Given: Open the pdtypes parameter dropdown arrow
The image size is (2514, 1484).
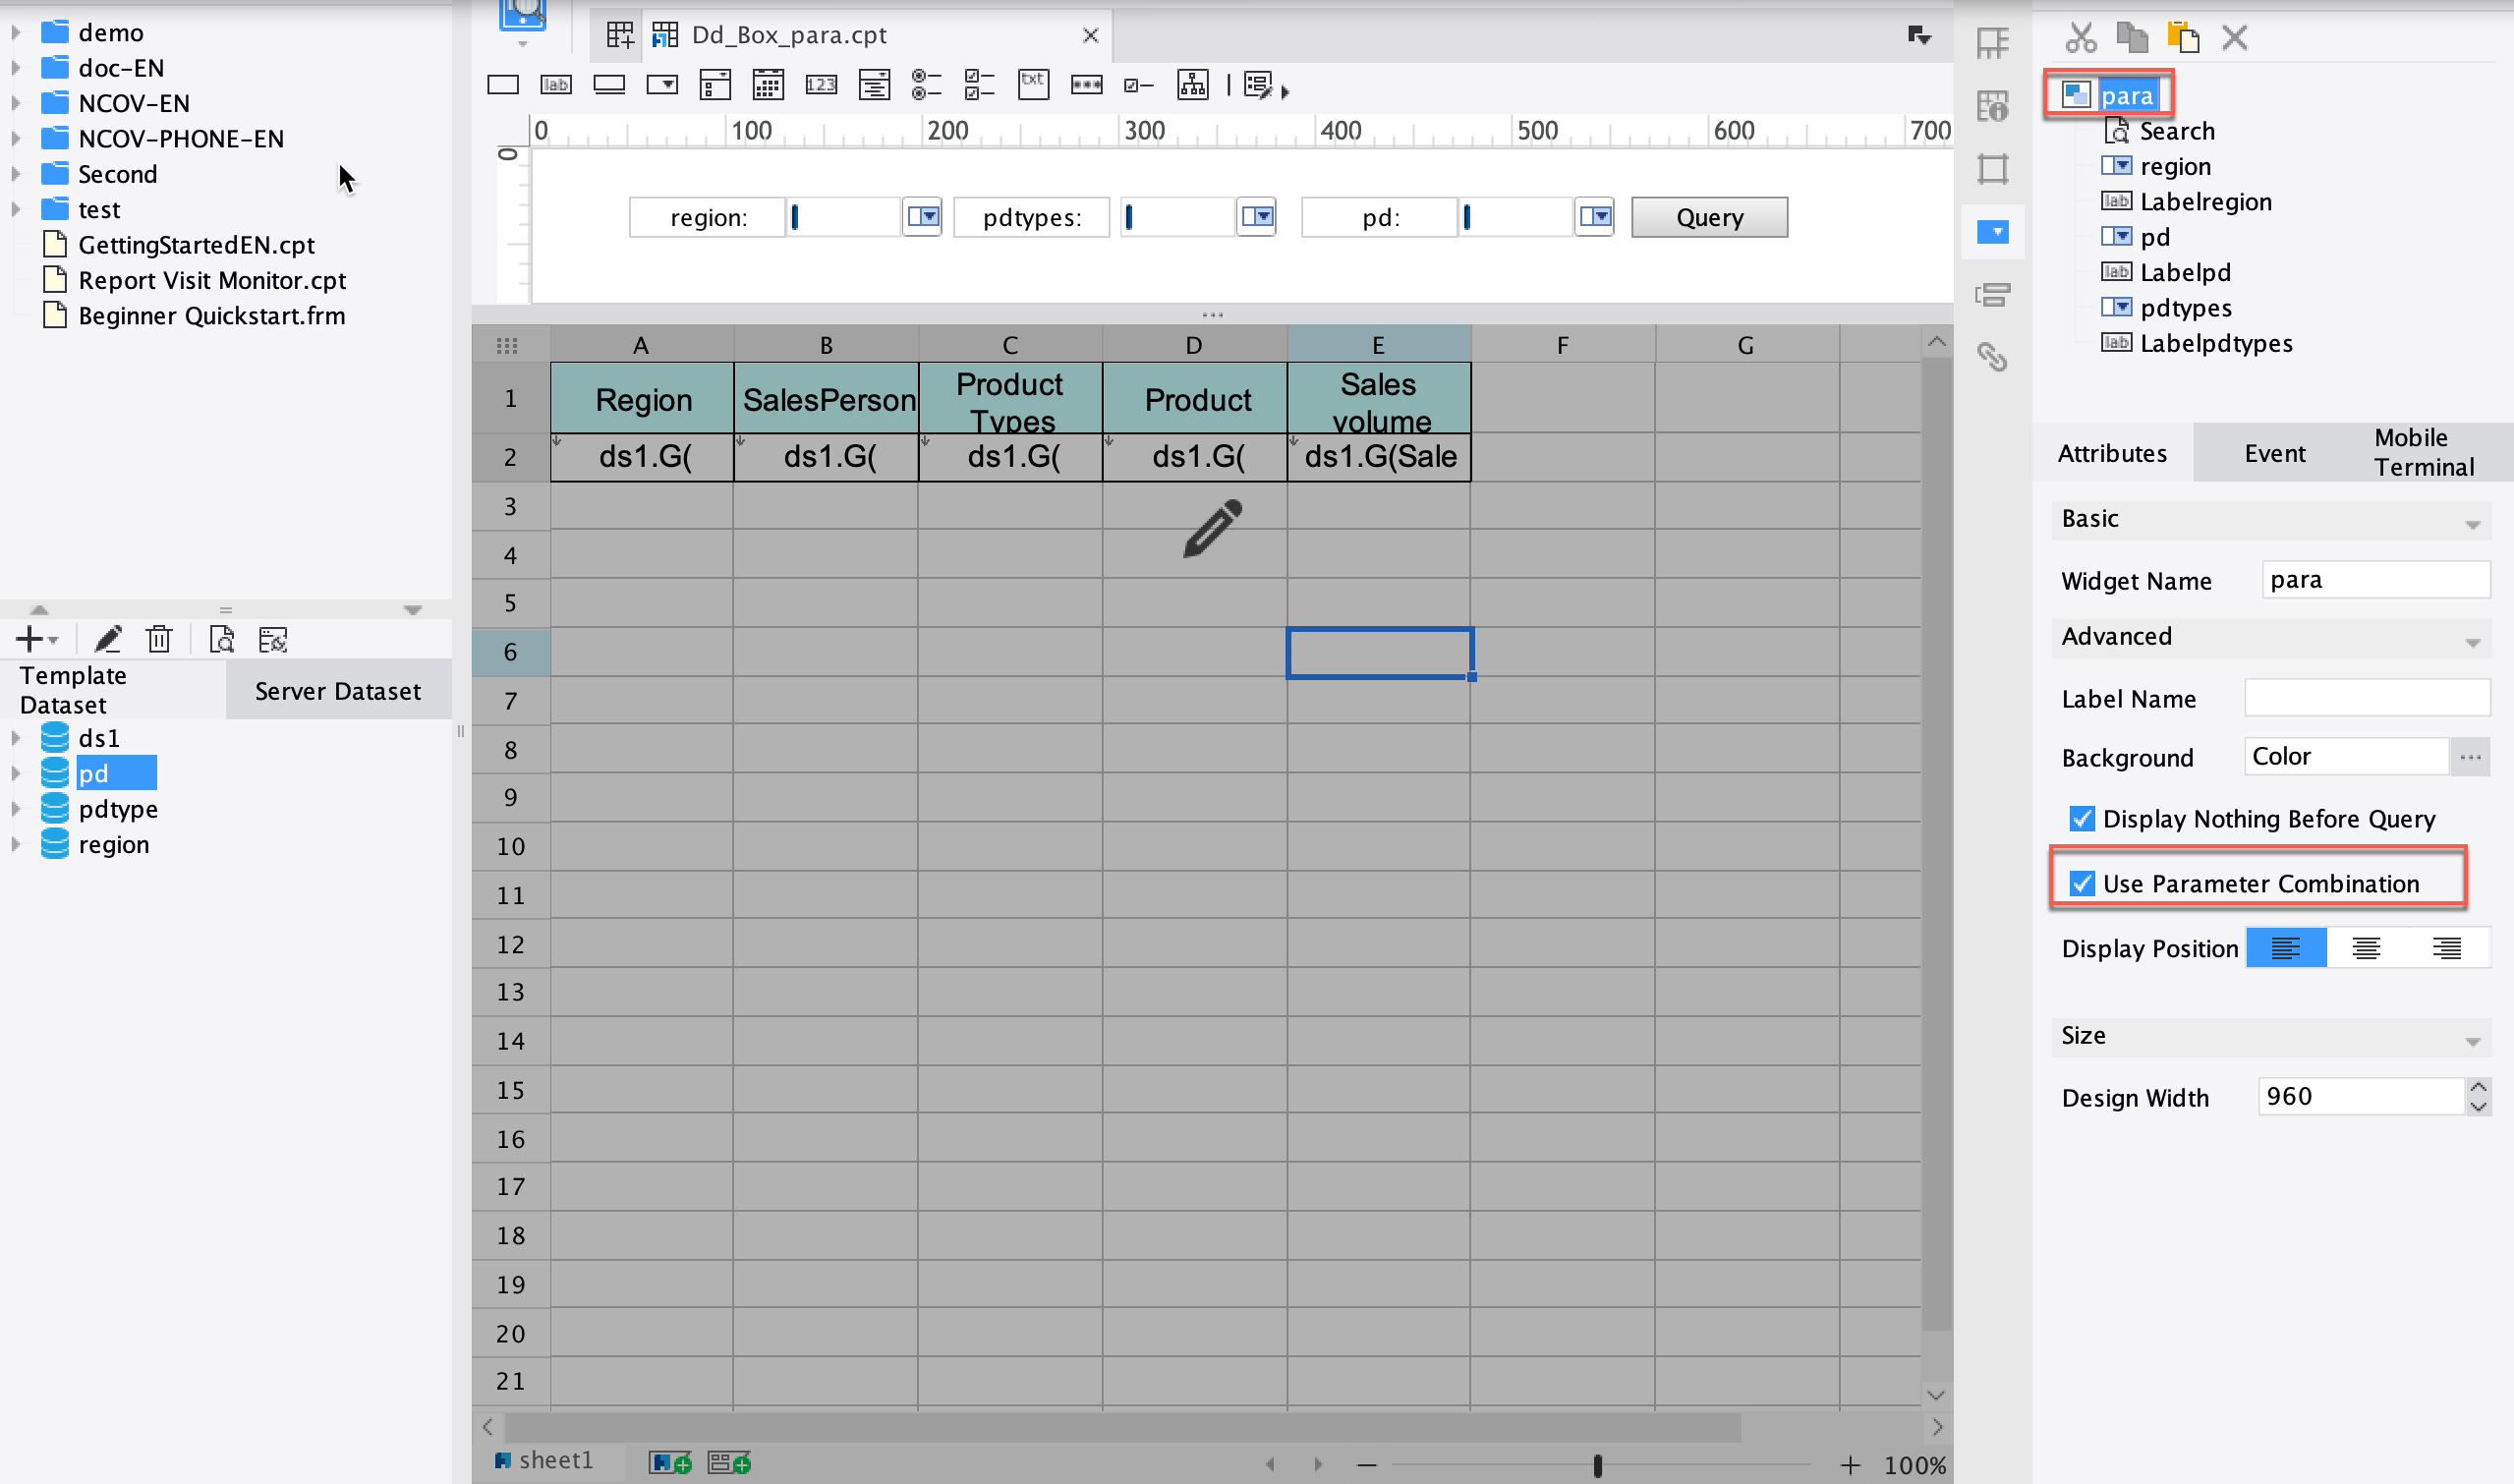Looking at the screenshot, I should 1257,217.
